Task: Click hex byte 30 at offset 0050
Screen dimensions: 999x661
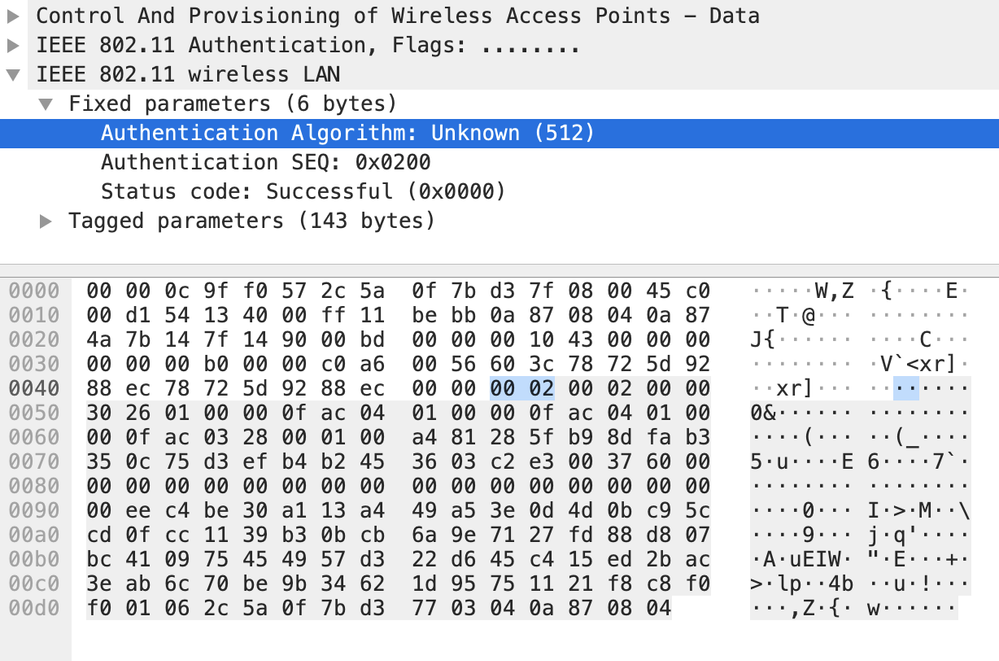Action: pos(99,412)
